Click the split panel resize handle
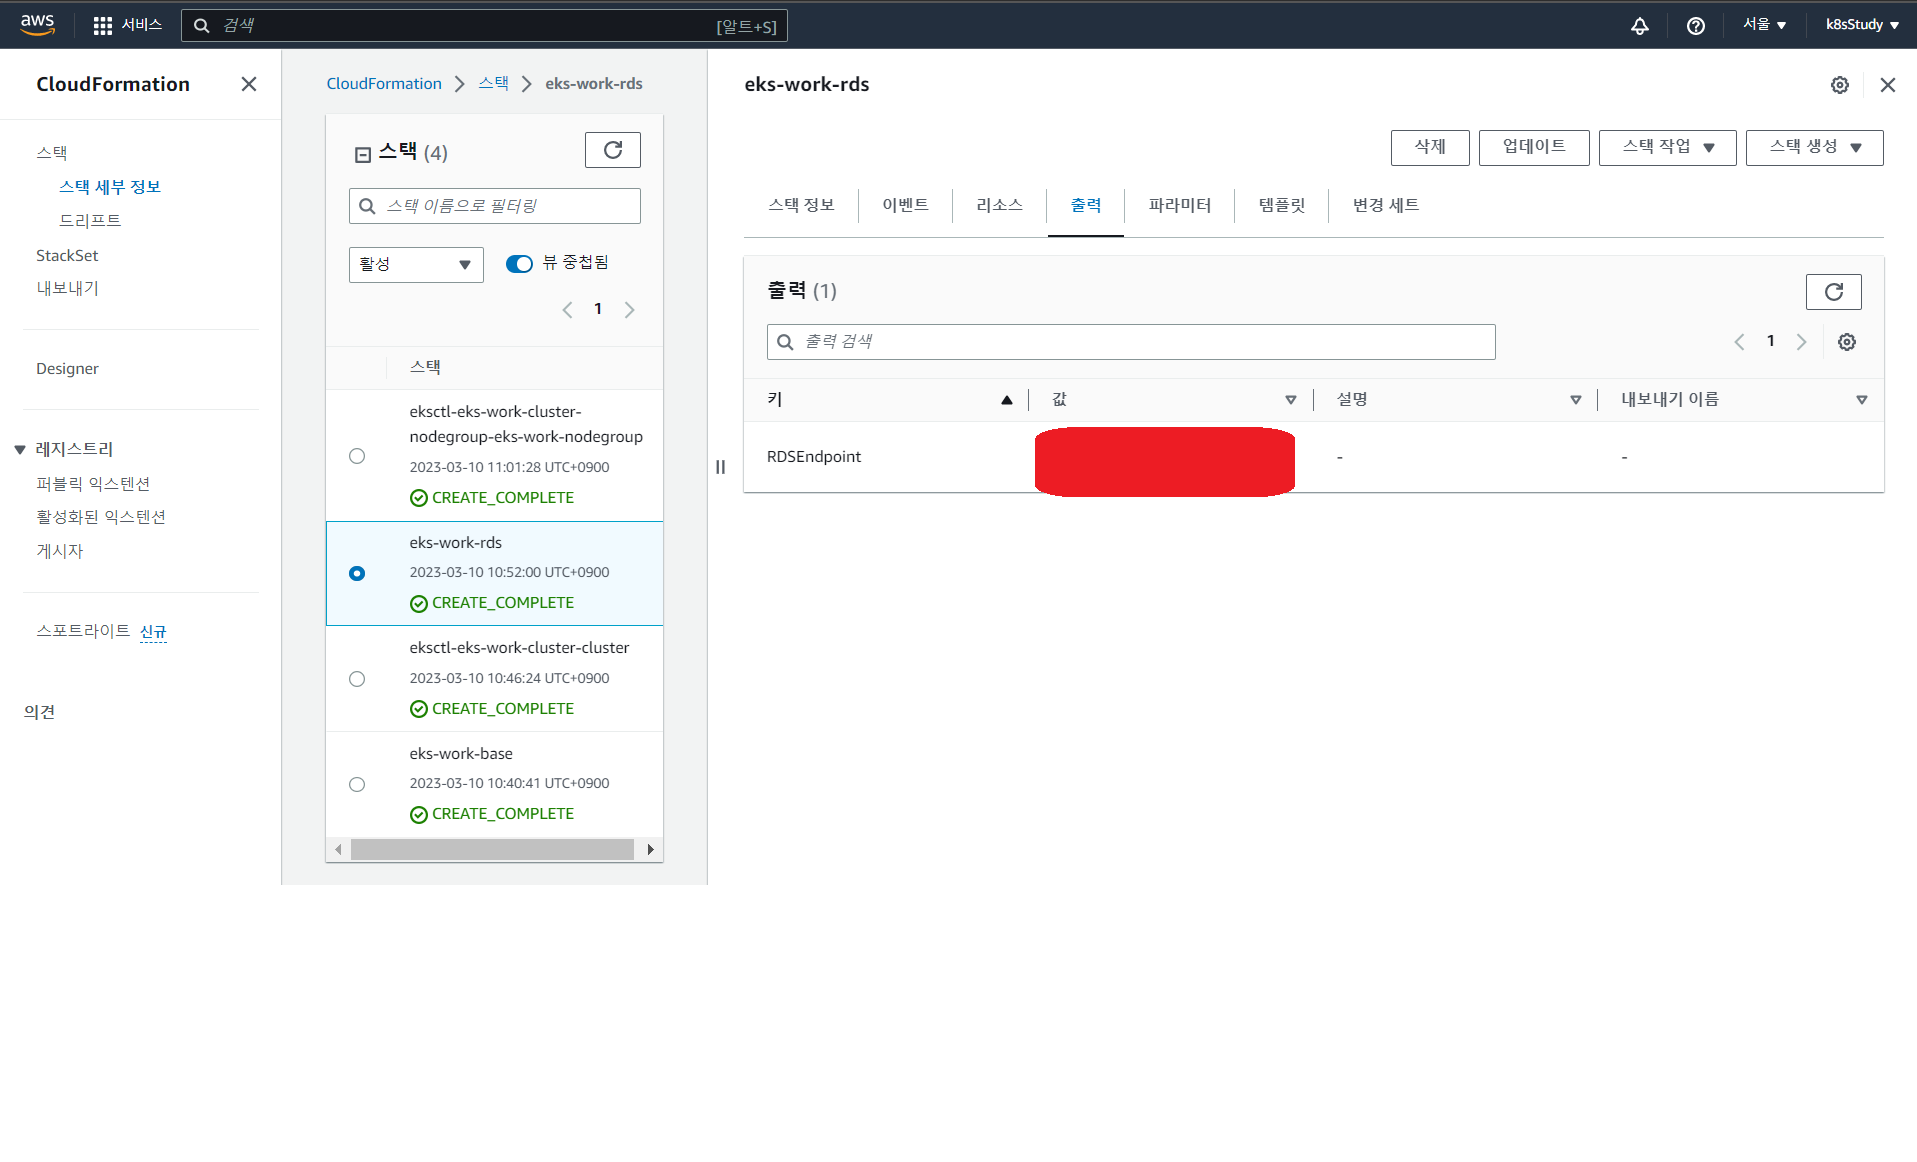Image resolution: width=1917 pixels, height=1162 pixels. (x=720, y=467)
